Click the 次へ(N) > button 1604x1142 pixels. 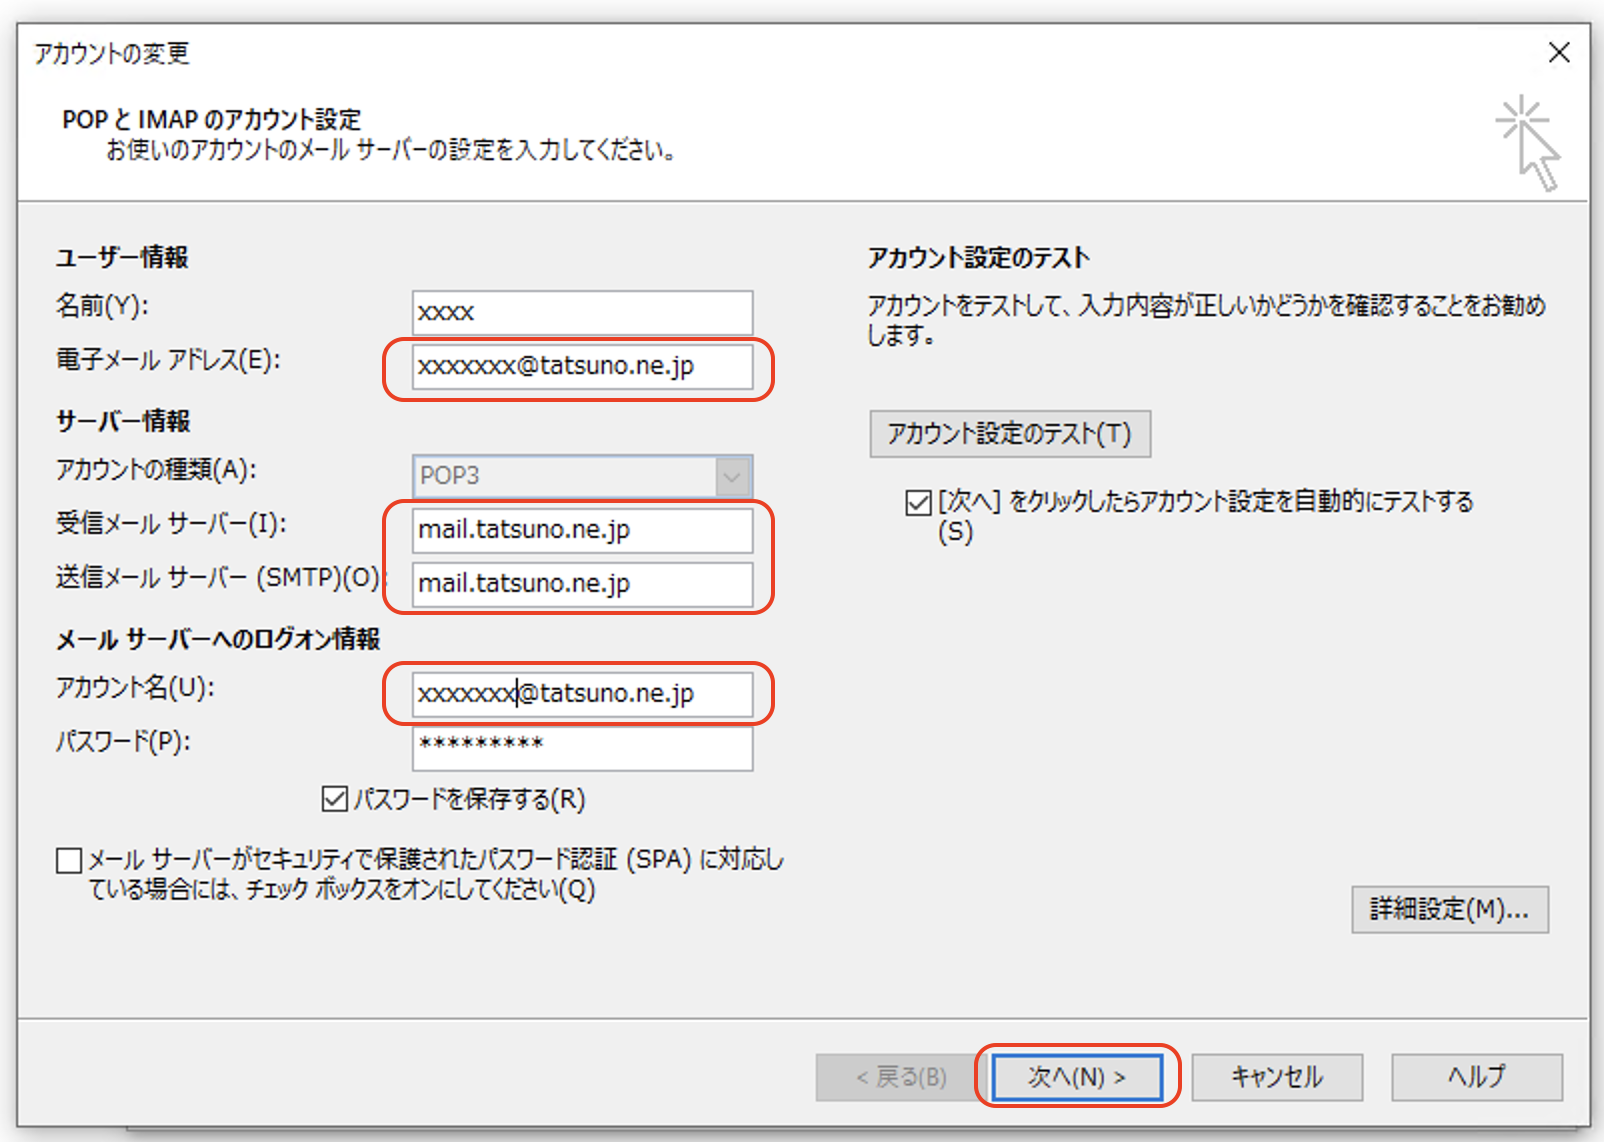tap(1077, 1077)
